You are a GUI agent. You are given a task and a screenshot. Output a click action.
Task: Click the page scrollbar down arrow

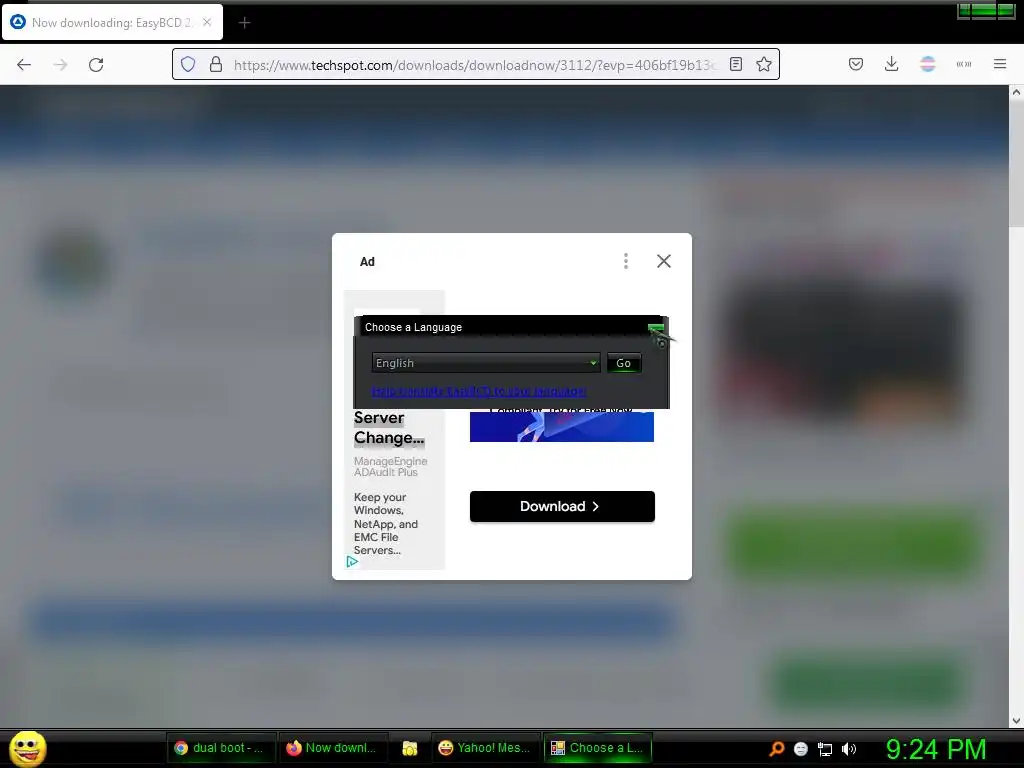[1016, 721]
